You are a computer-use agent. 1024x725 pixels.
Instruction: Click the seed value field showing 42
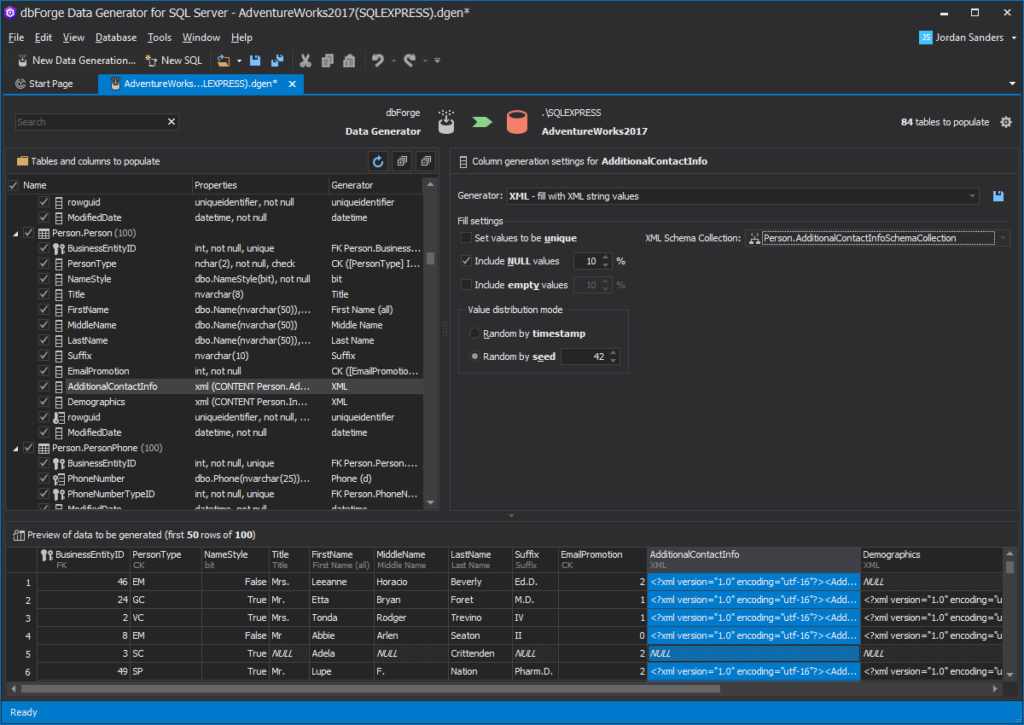click(584, 357)
